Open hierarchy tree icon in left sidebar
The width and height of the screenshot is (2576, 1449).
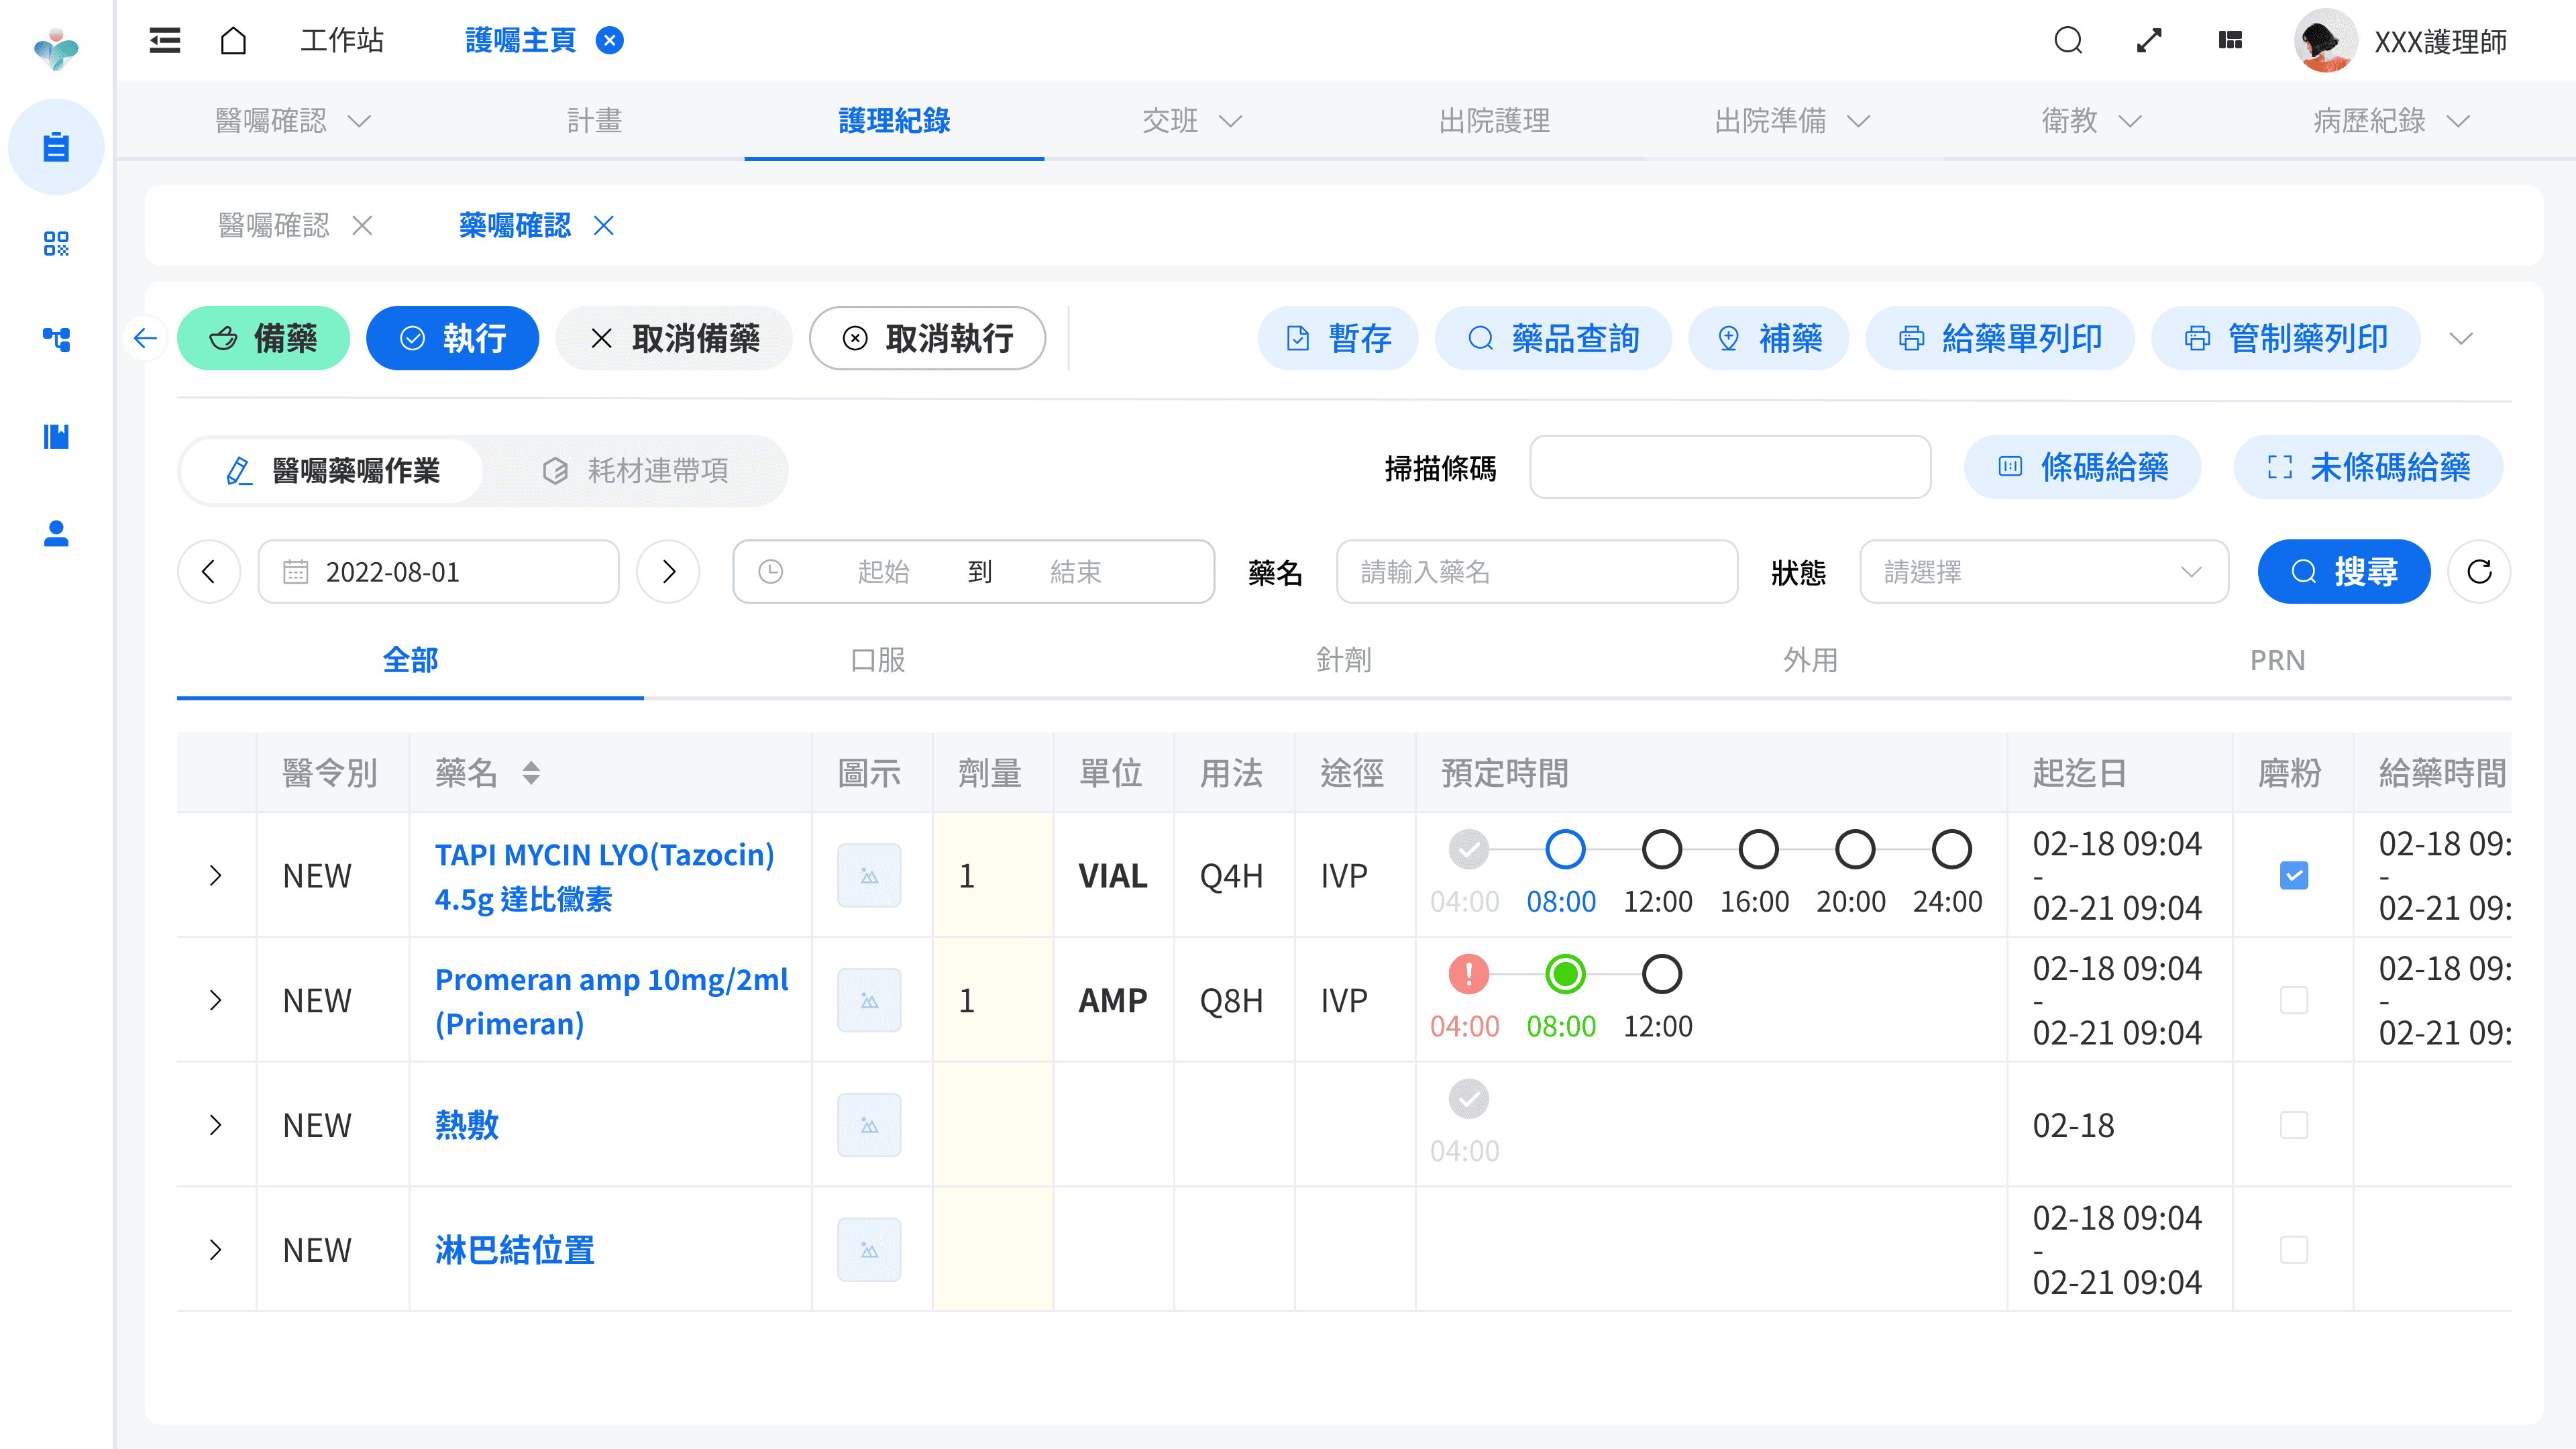pyautogui.click(x=56, y=339)
